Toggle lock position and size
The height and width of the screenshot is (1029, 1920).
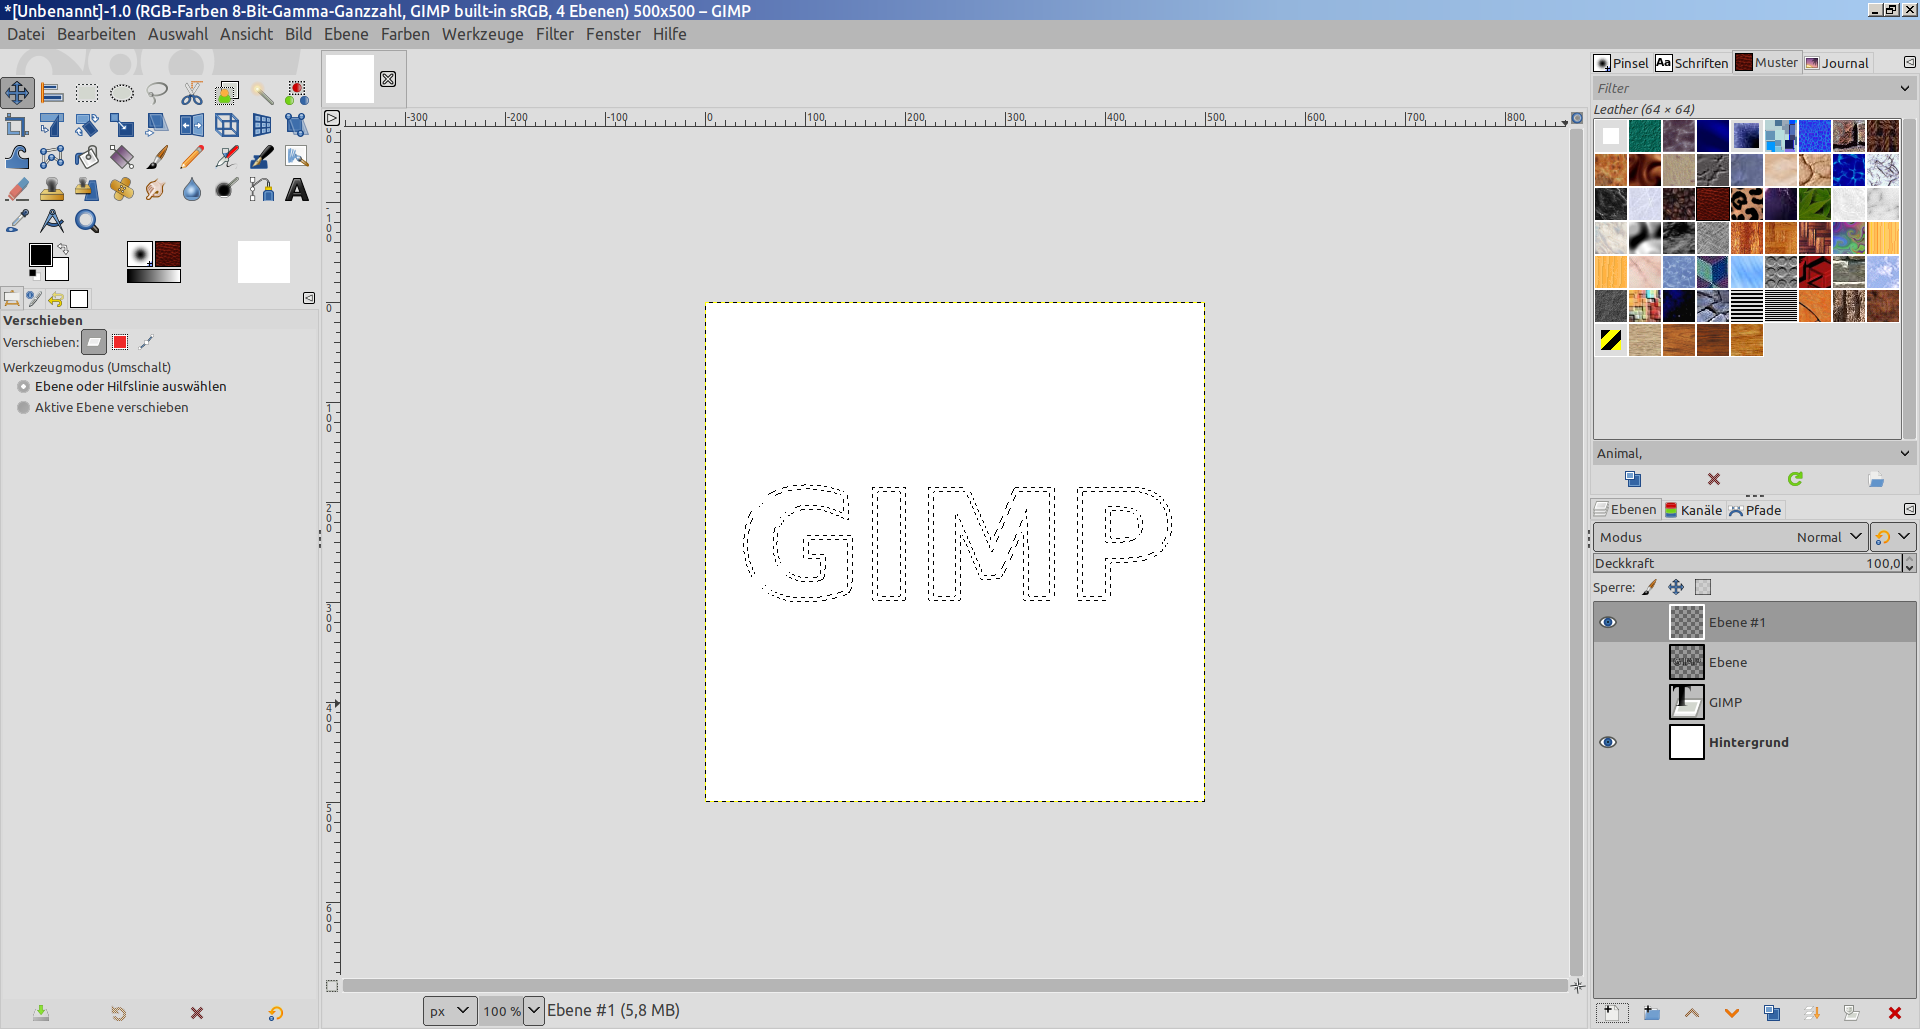(x=1676, y=587)
